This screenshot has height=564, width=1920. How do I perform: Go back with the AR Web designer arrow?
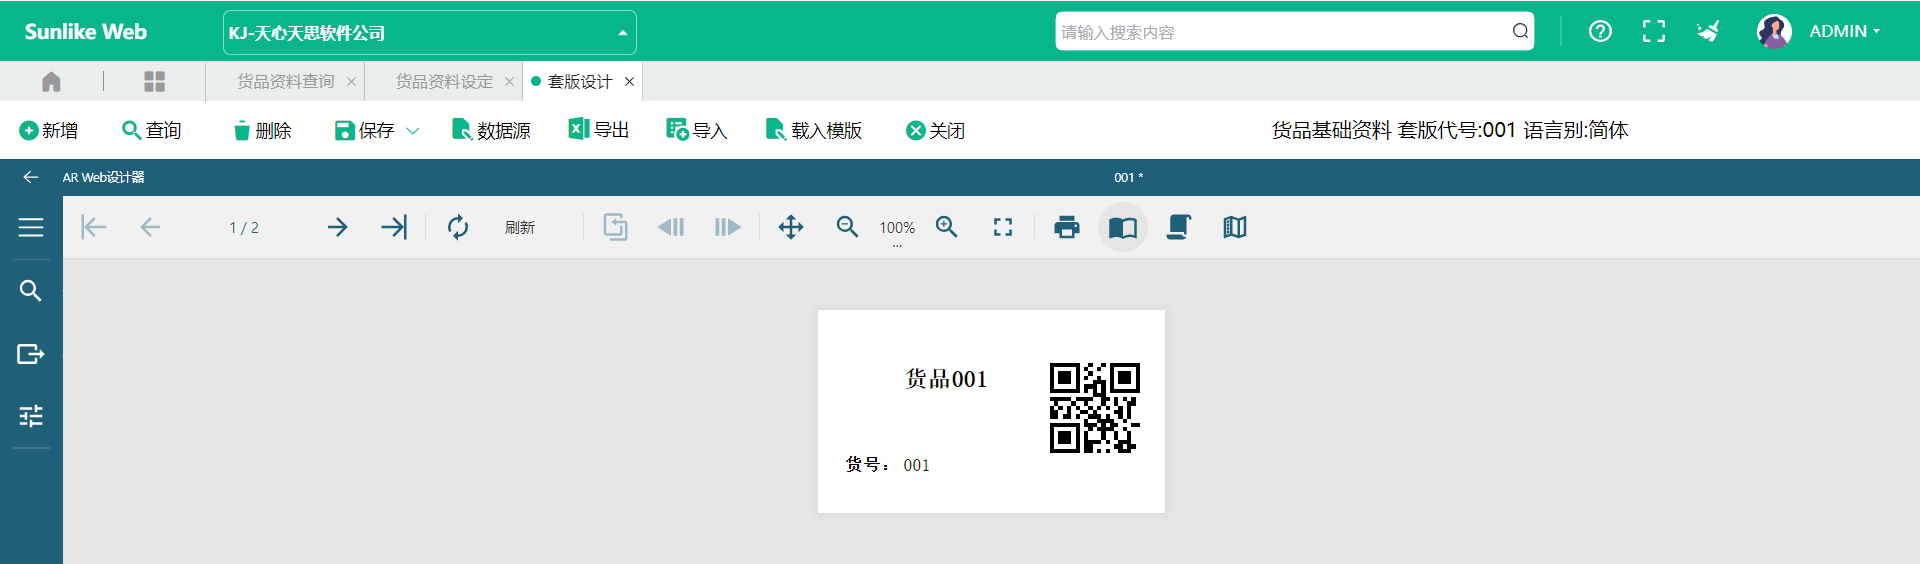click(31, 177)
